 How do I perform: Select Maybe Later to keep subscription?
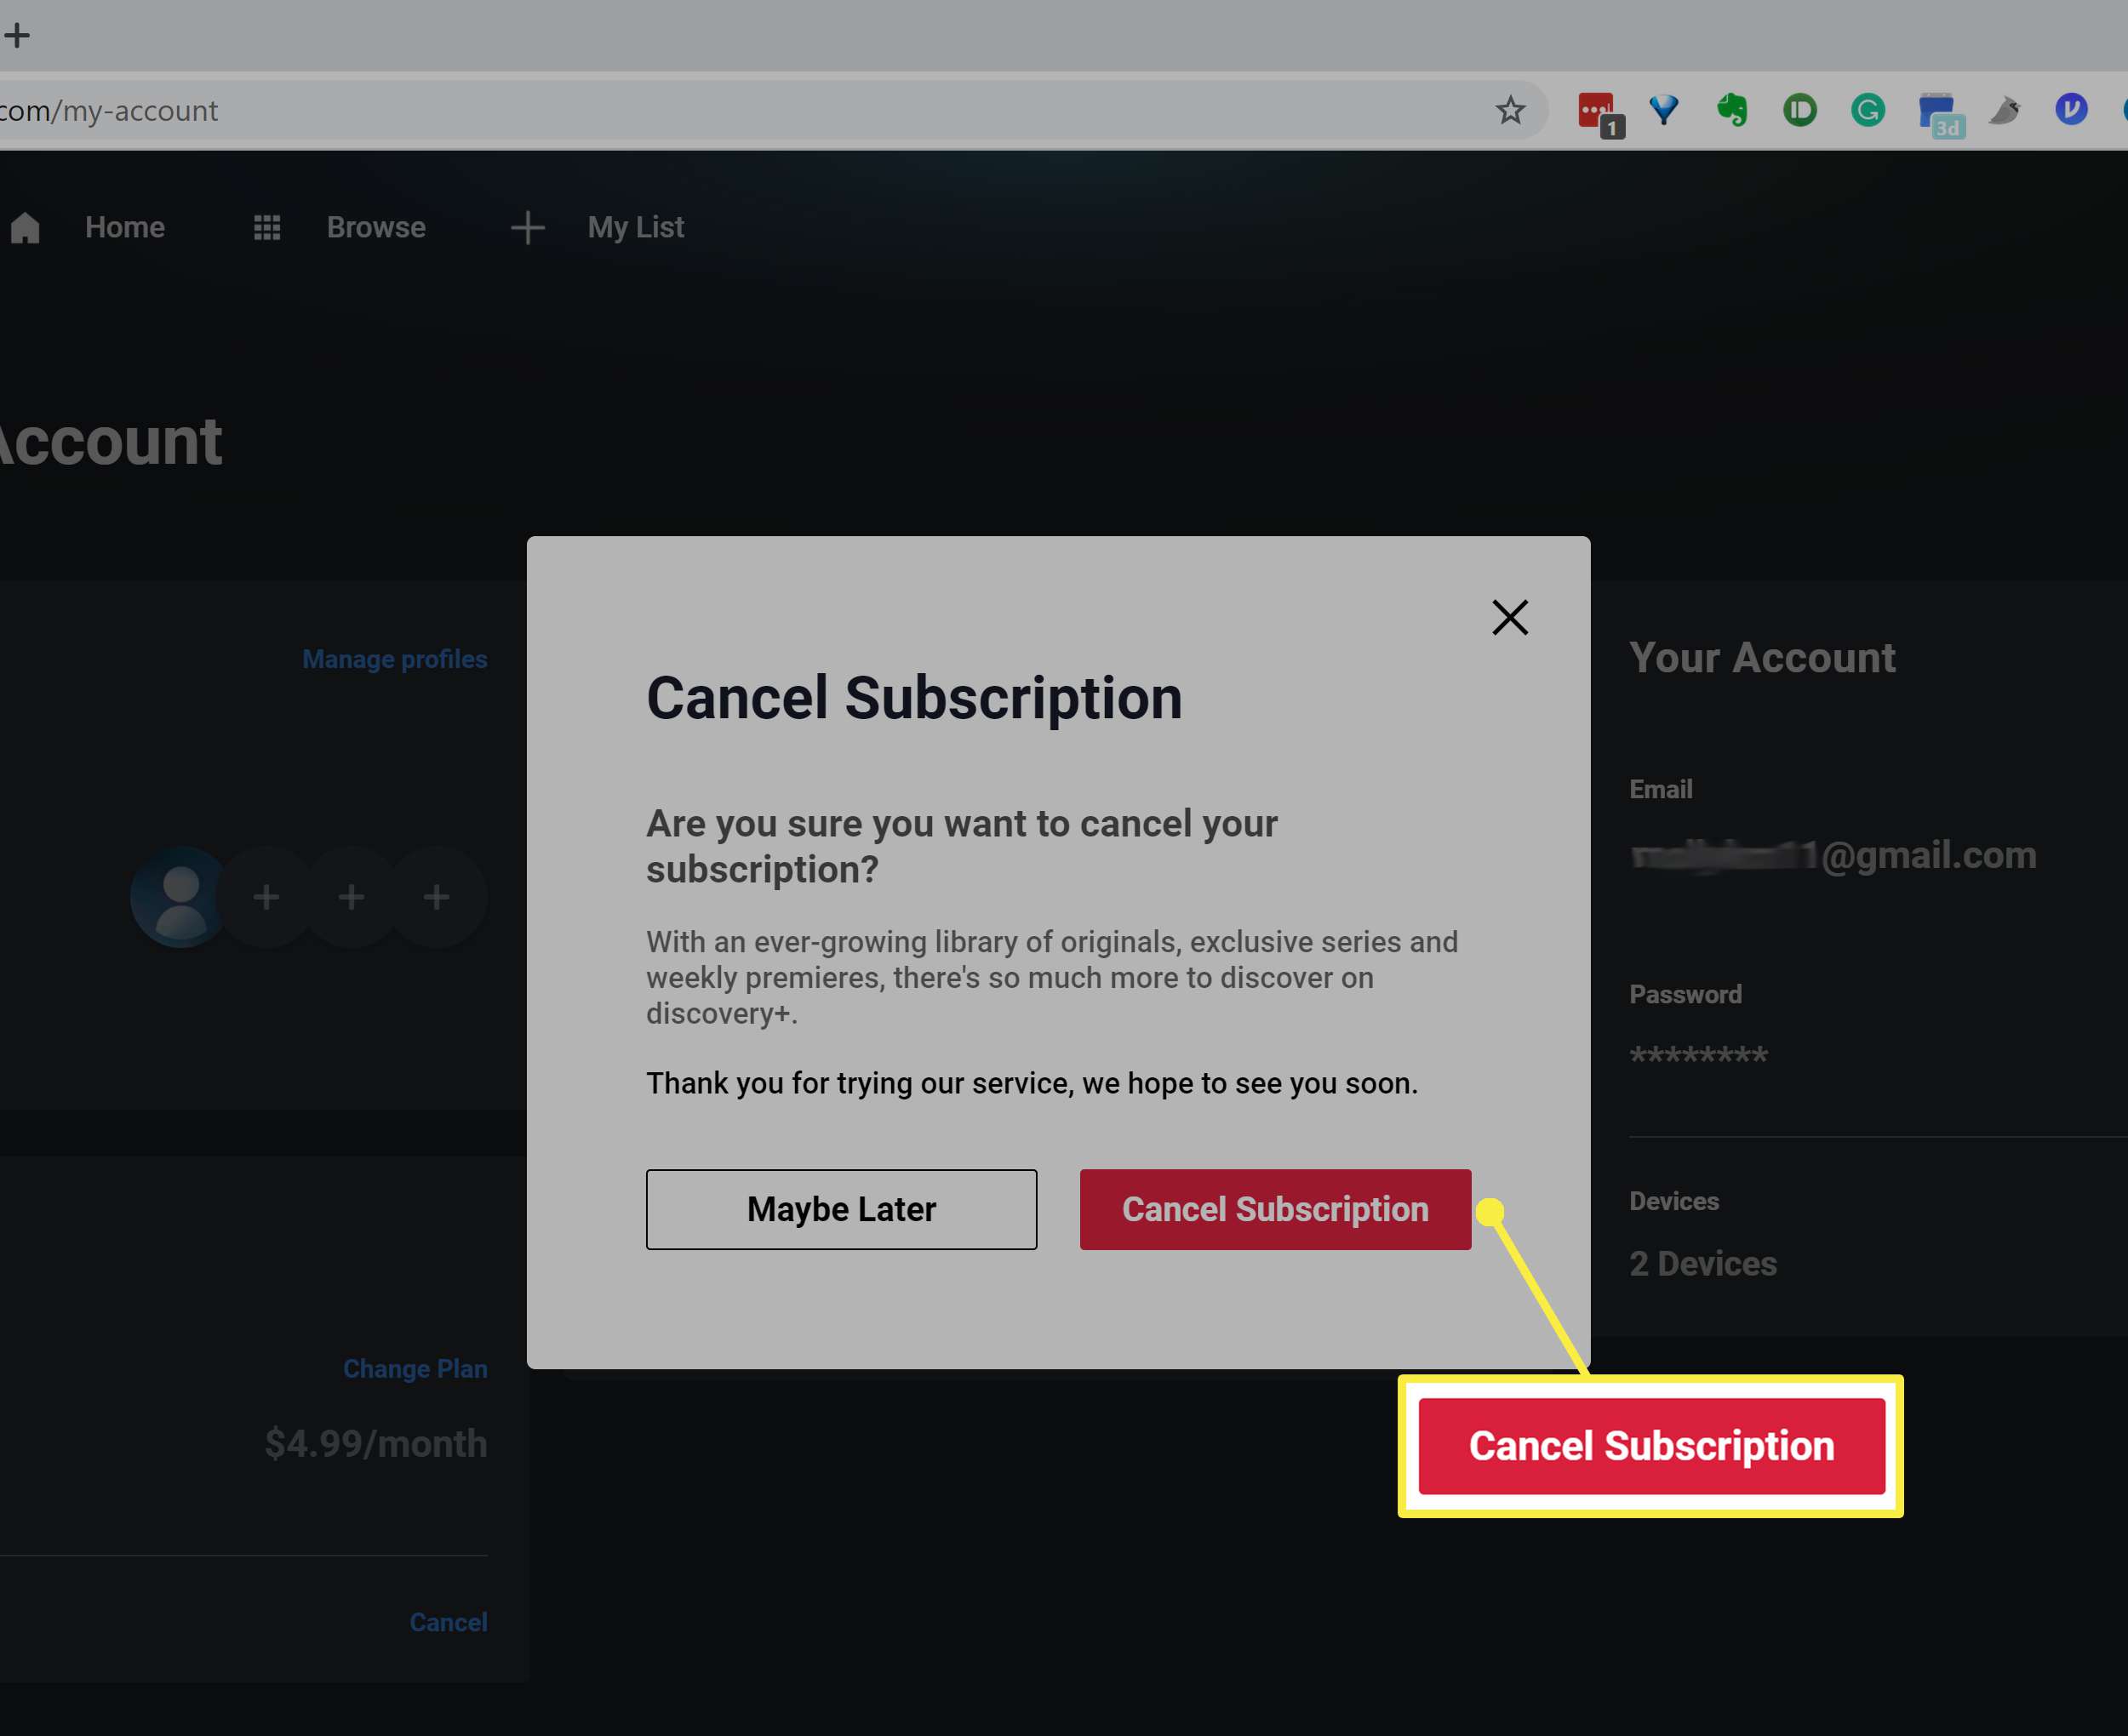[x=841, y=1209]
